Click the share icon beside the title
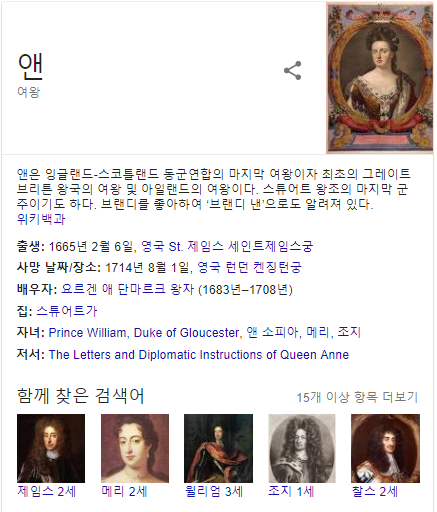The width and height of the screenshot is (437, 512). tap(292, 71)
